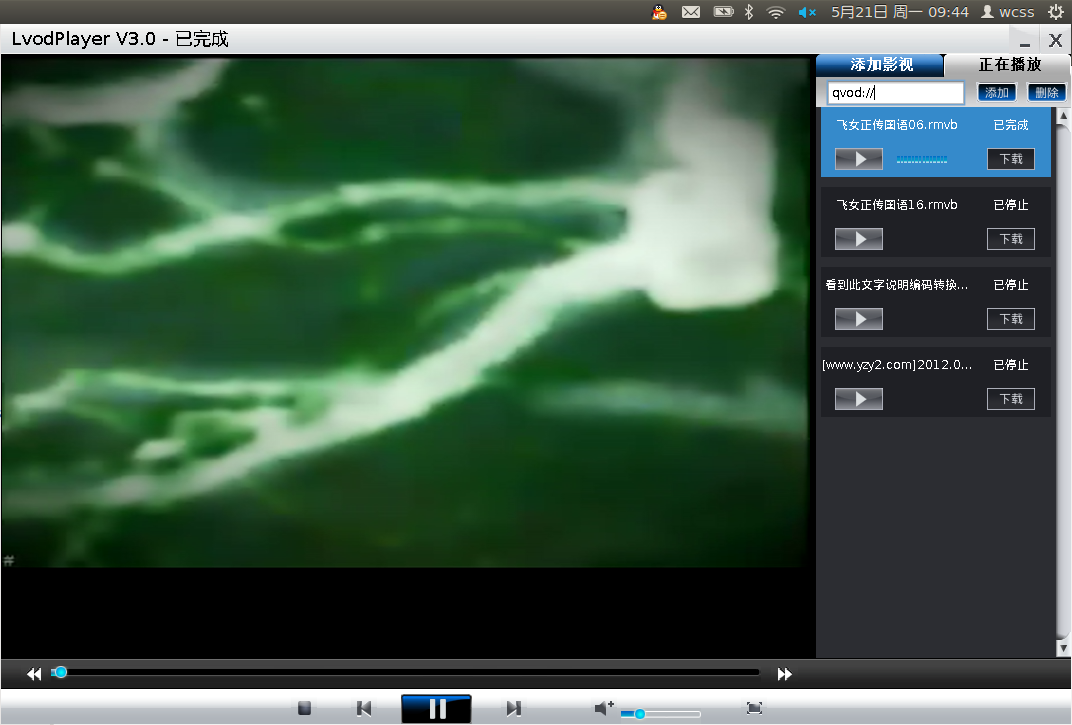This screenshot has height=725, width=1072.
Task: Select 飞女正传国语16.rmvb file name
Action: (x=896, y=205)
